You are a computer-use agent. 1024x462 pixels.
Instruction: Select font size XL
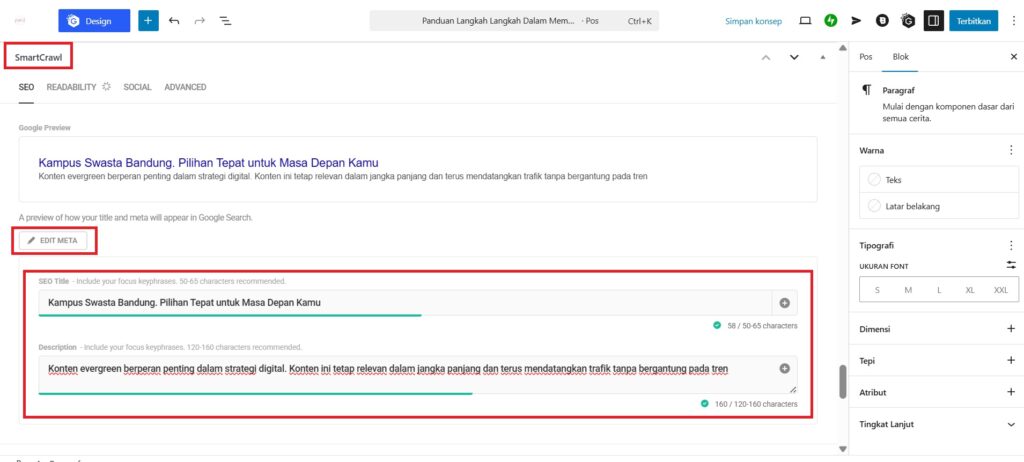point(969,290)
